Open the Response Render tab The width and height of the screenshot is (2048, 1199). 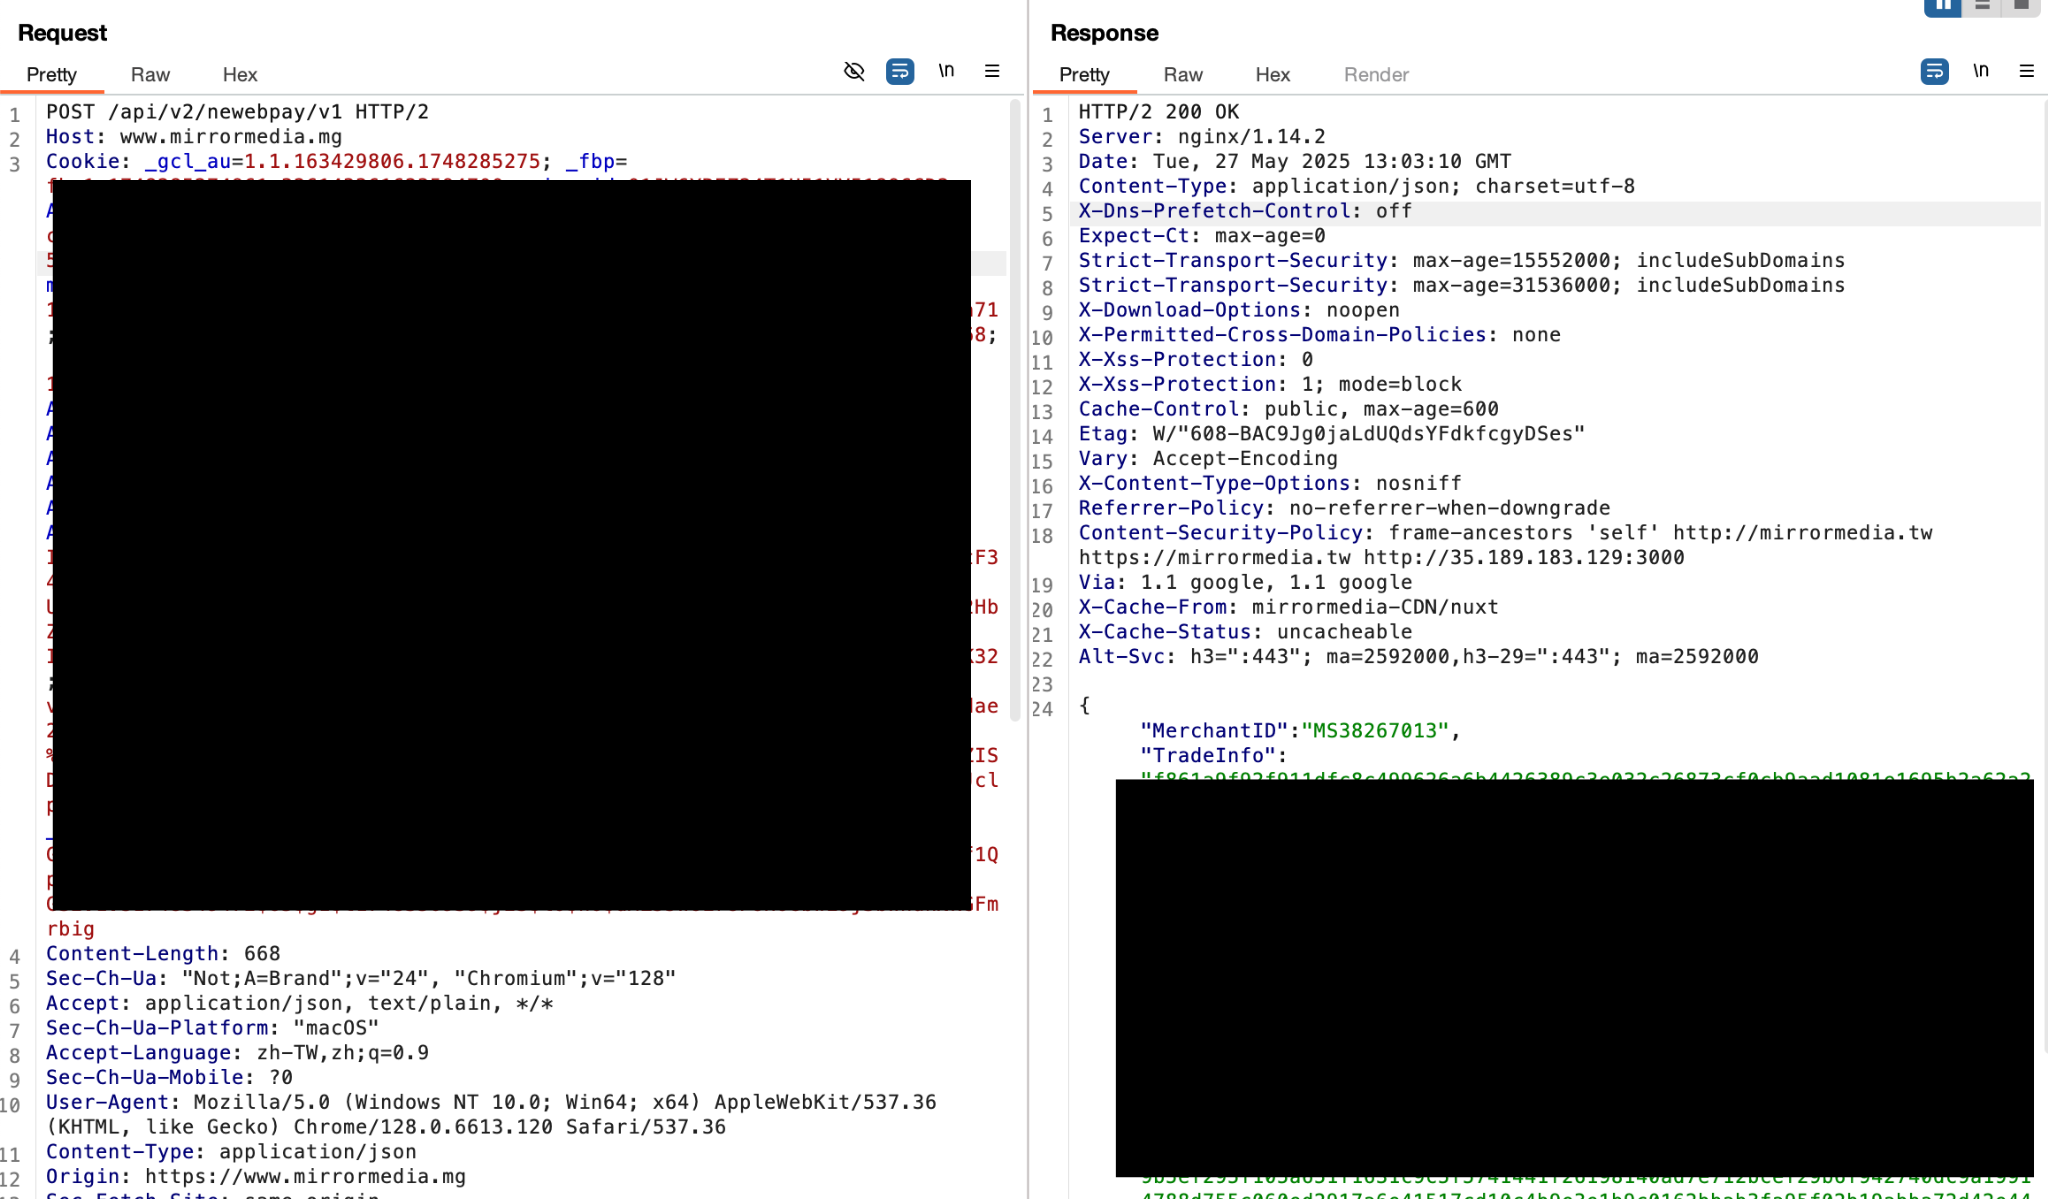[1376, 75]
